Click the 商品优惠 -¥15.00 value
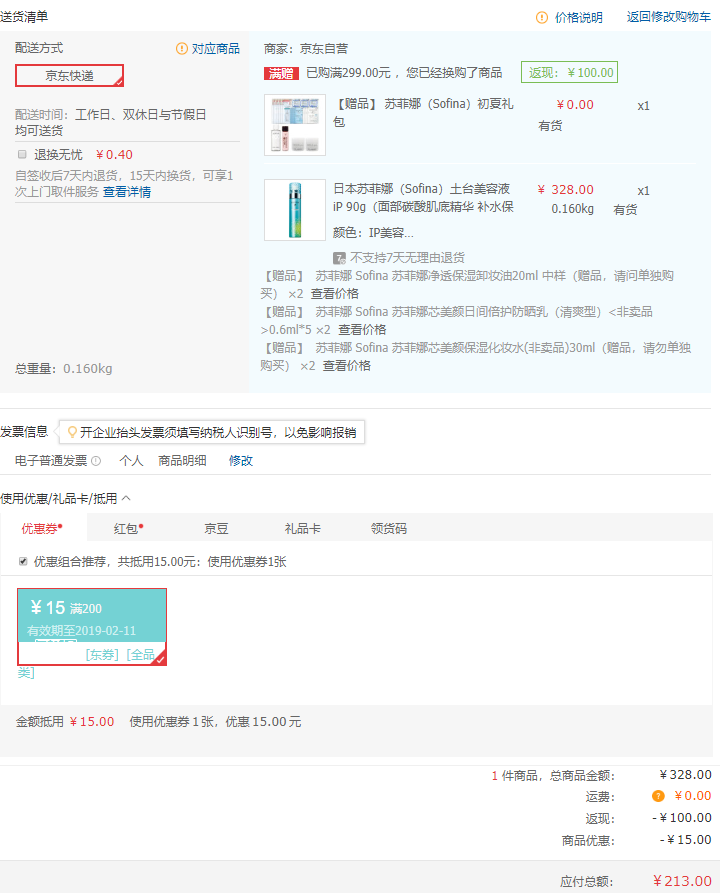 pos(686,840)
